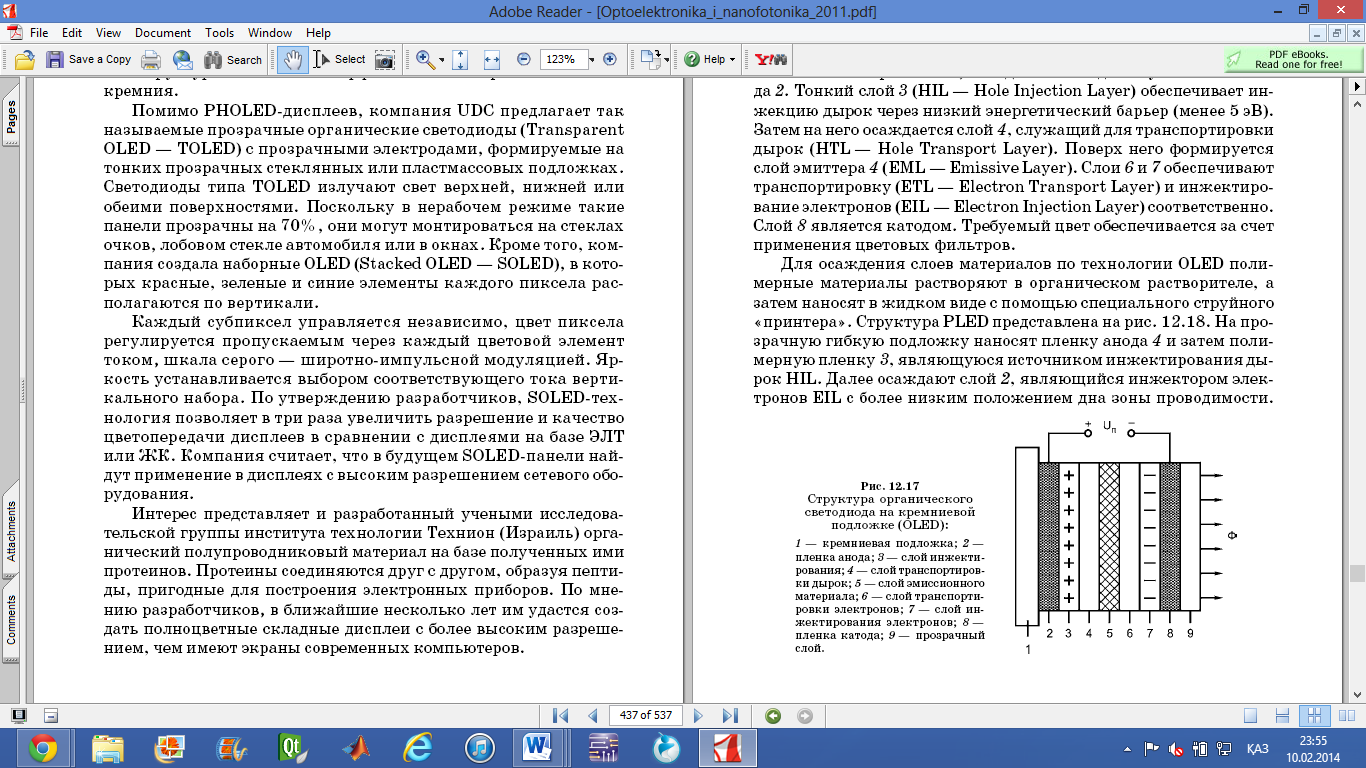Email the document using envelope globe icon
1366x768 pixels.
click(x=182, y=59)
